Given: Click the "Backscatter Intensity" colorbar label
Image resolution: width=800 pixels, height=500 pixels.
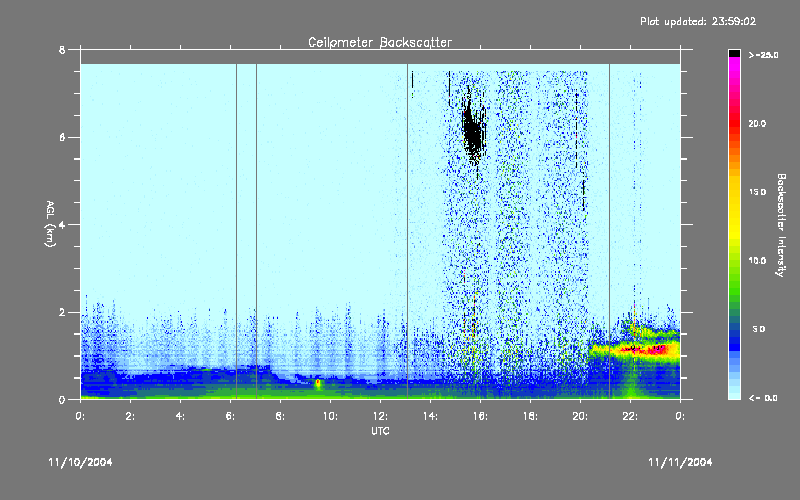Looking at the screenshot, I should [781, 225].
